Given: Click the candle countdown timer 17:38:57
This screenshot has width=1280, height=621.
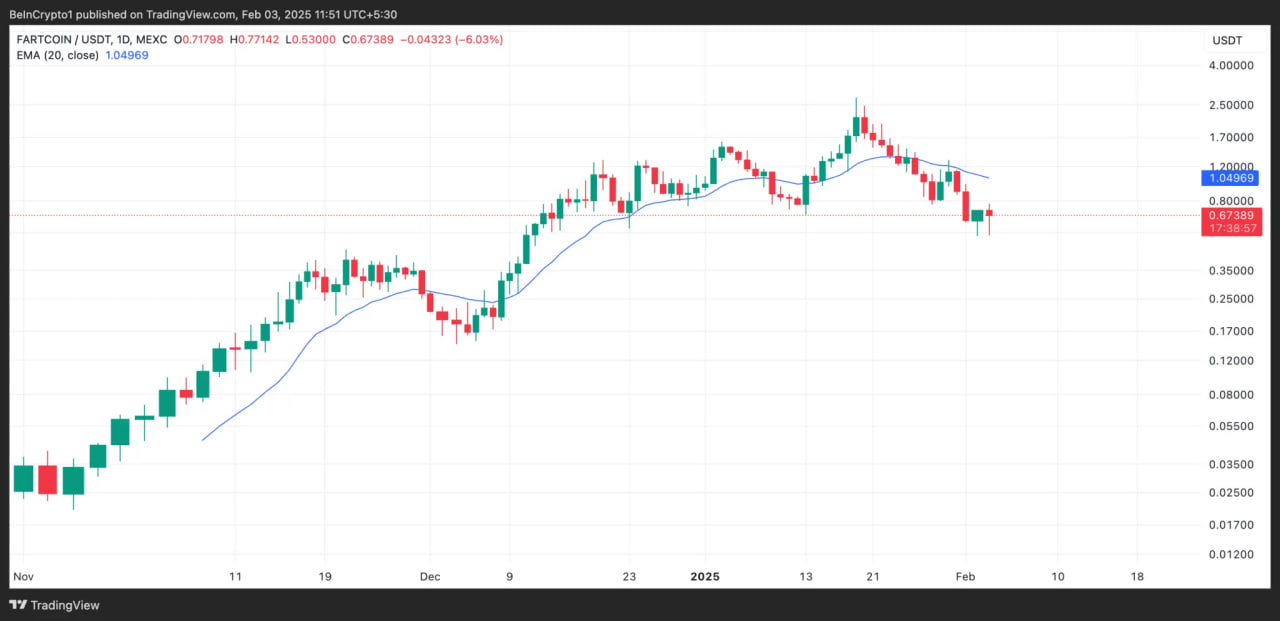Looking at the screenshot, I should click(x=1231, y=229).
